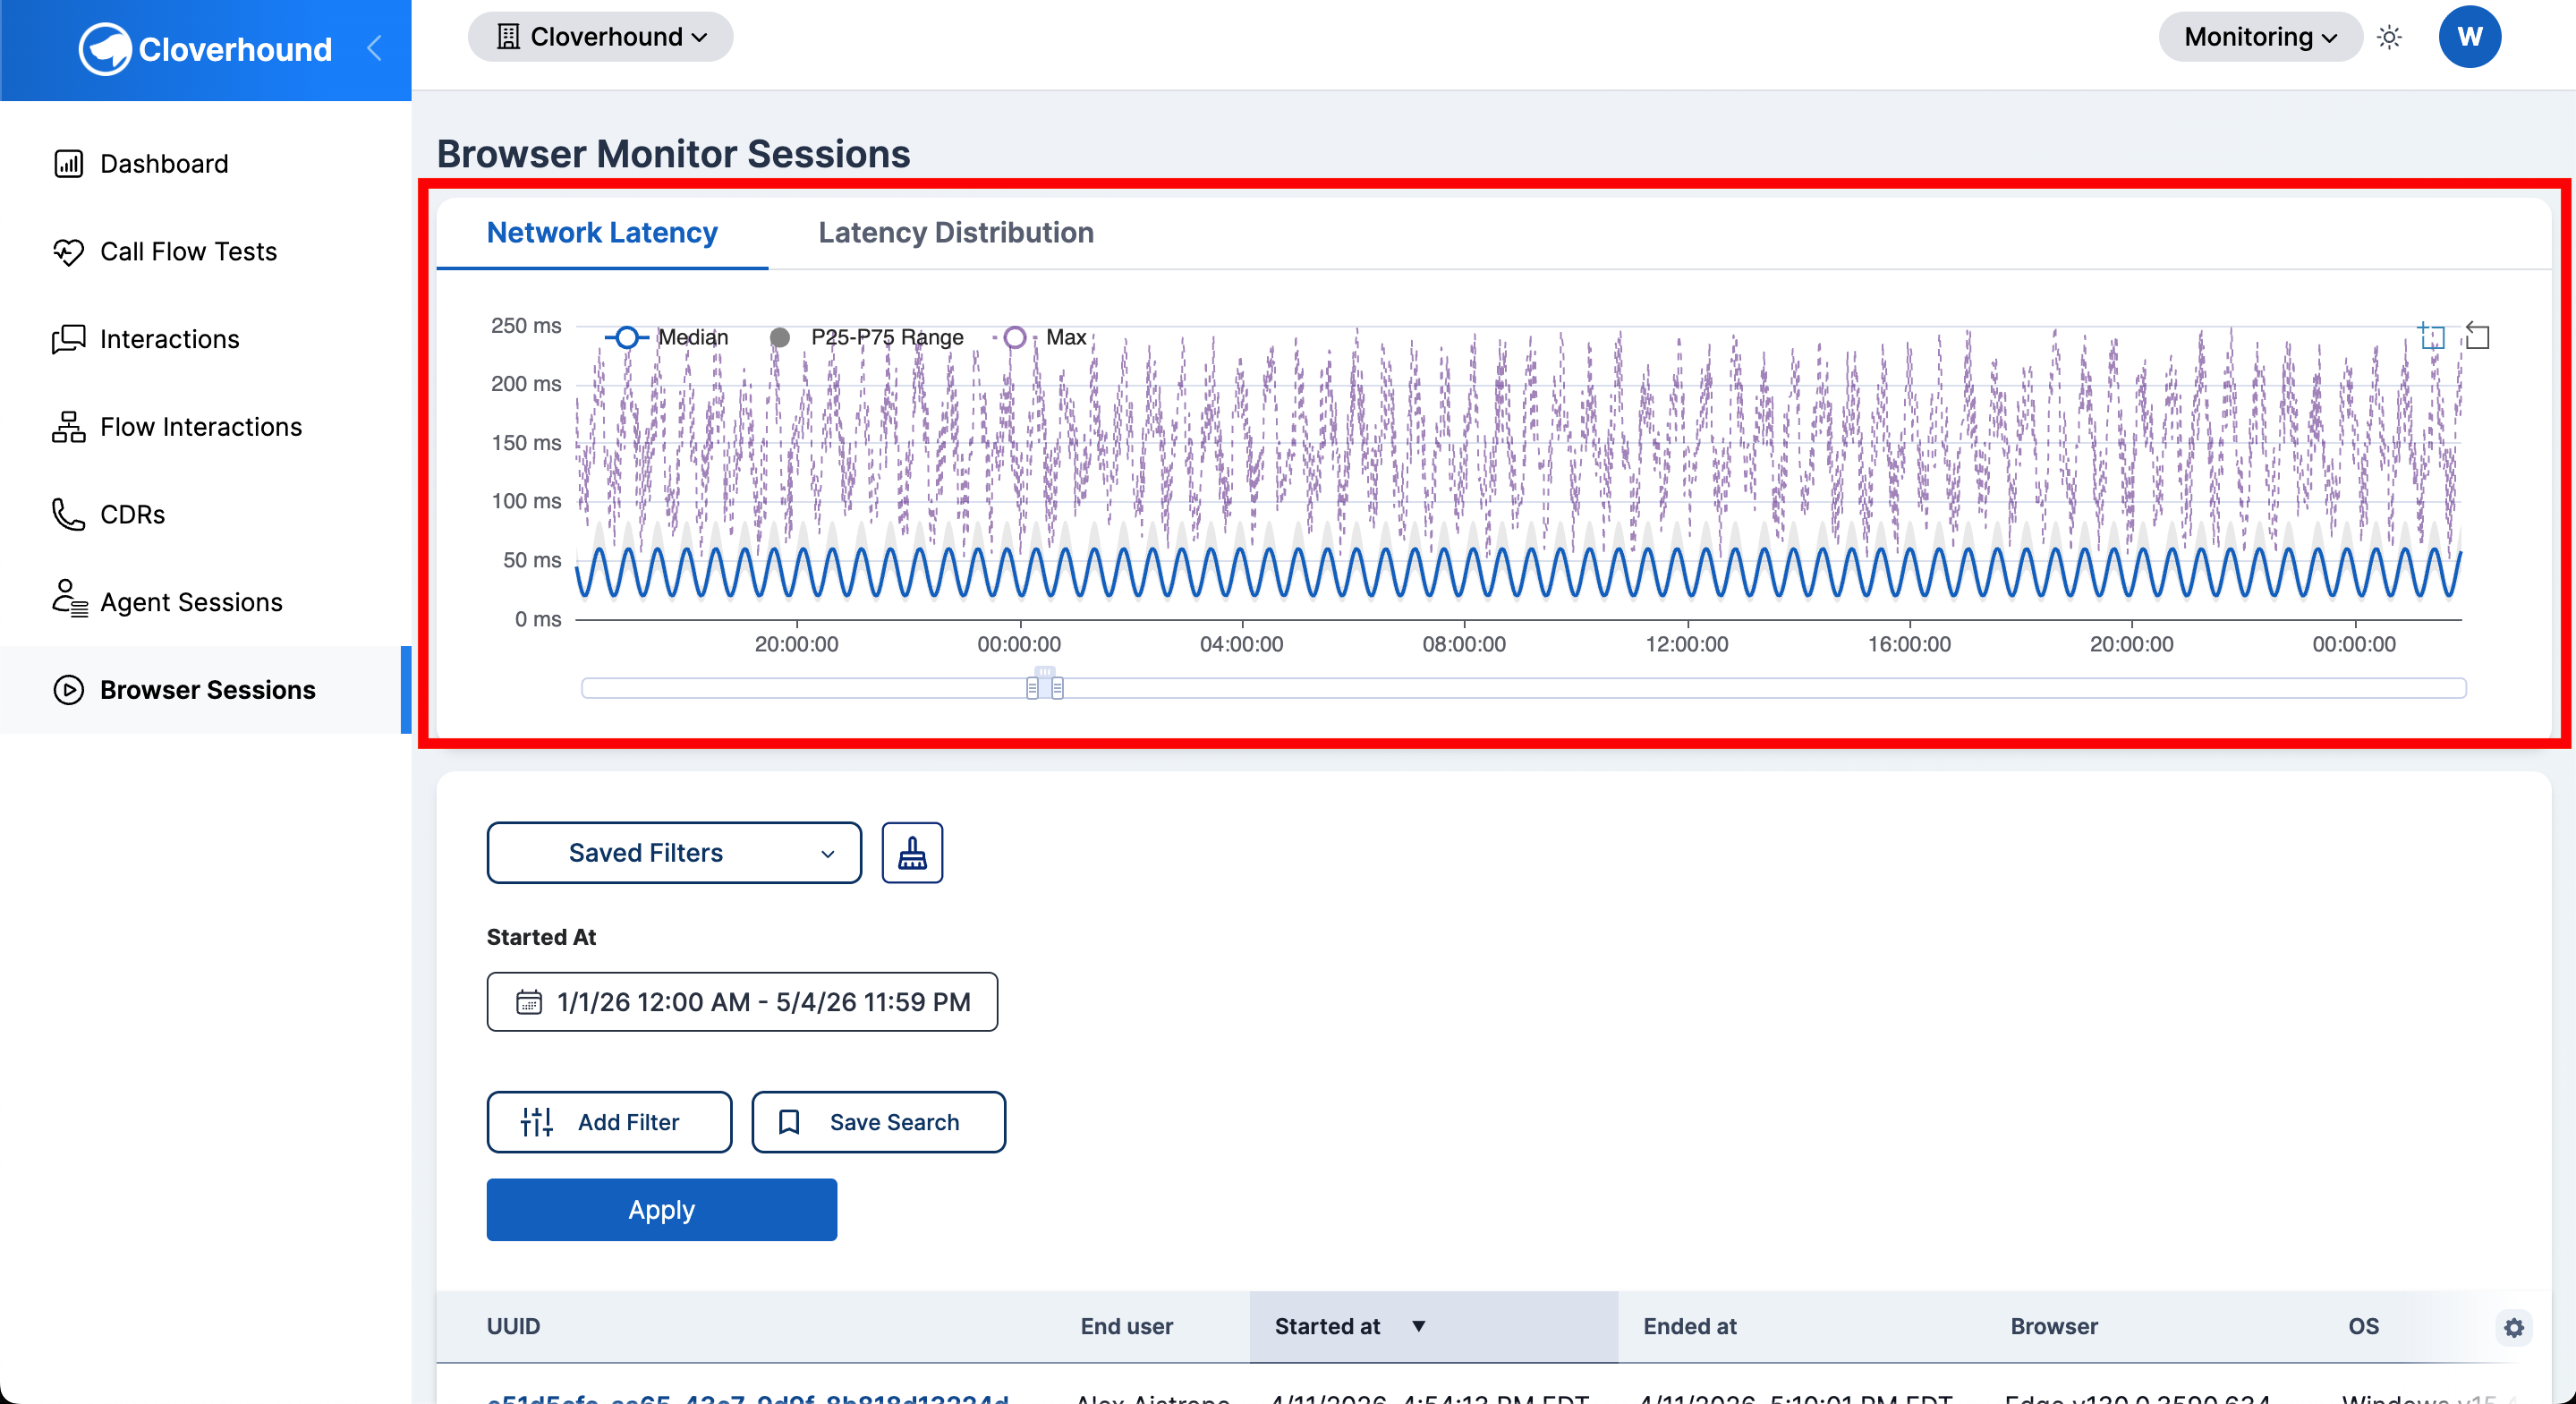Sort by the OS column header
The width and height of the screenshot is (2576, 1404).
2363,1326
